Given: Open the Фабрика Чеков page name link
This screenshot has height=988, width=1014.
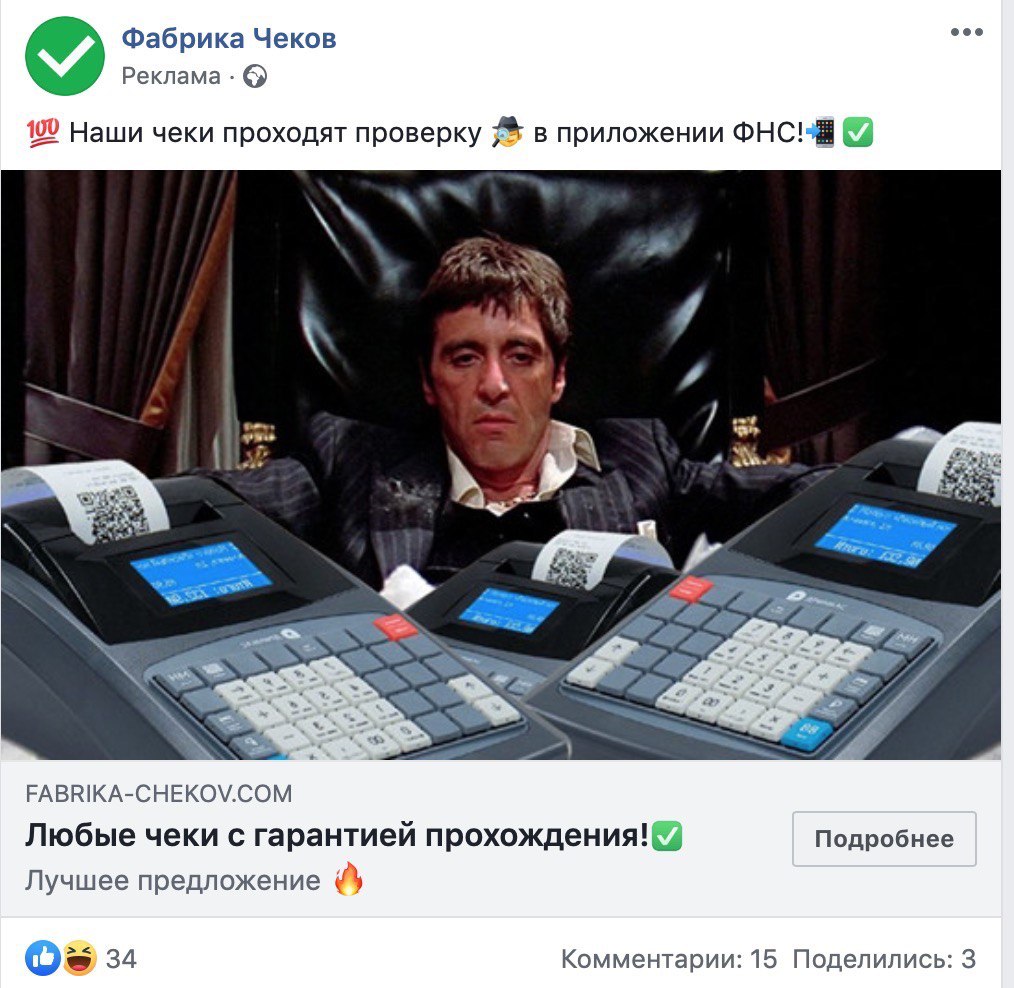Looking at the screenshot, I should click(x=229, y=38).
